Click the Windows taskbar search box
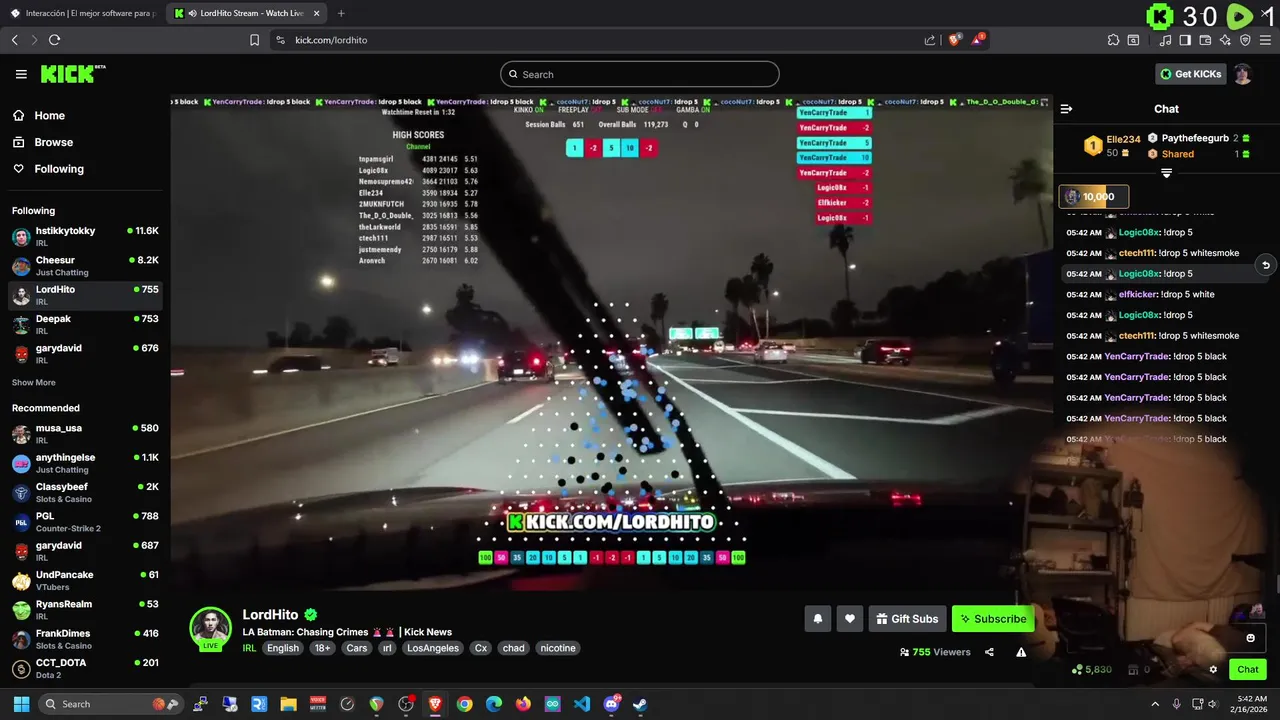The width and height of the screenshot is (1280, 720). click(111, 704)
